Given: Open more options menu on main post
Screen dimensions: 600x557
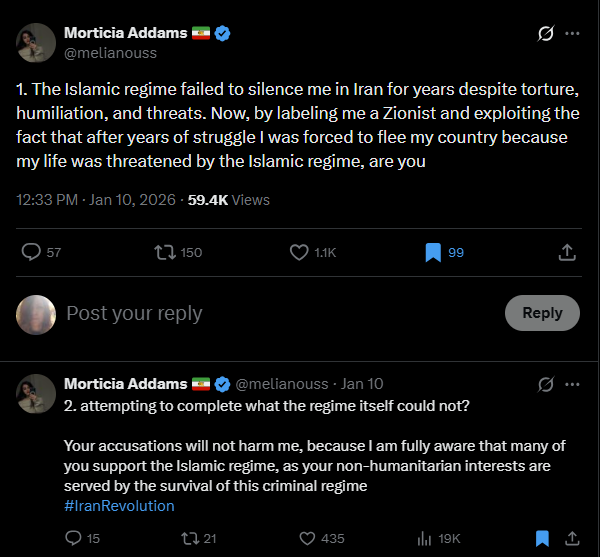Looking at the screenshot, I should click(x=573, y=33).
